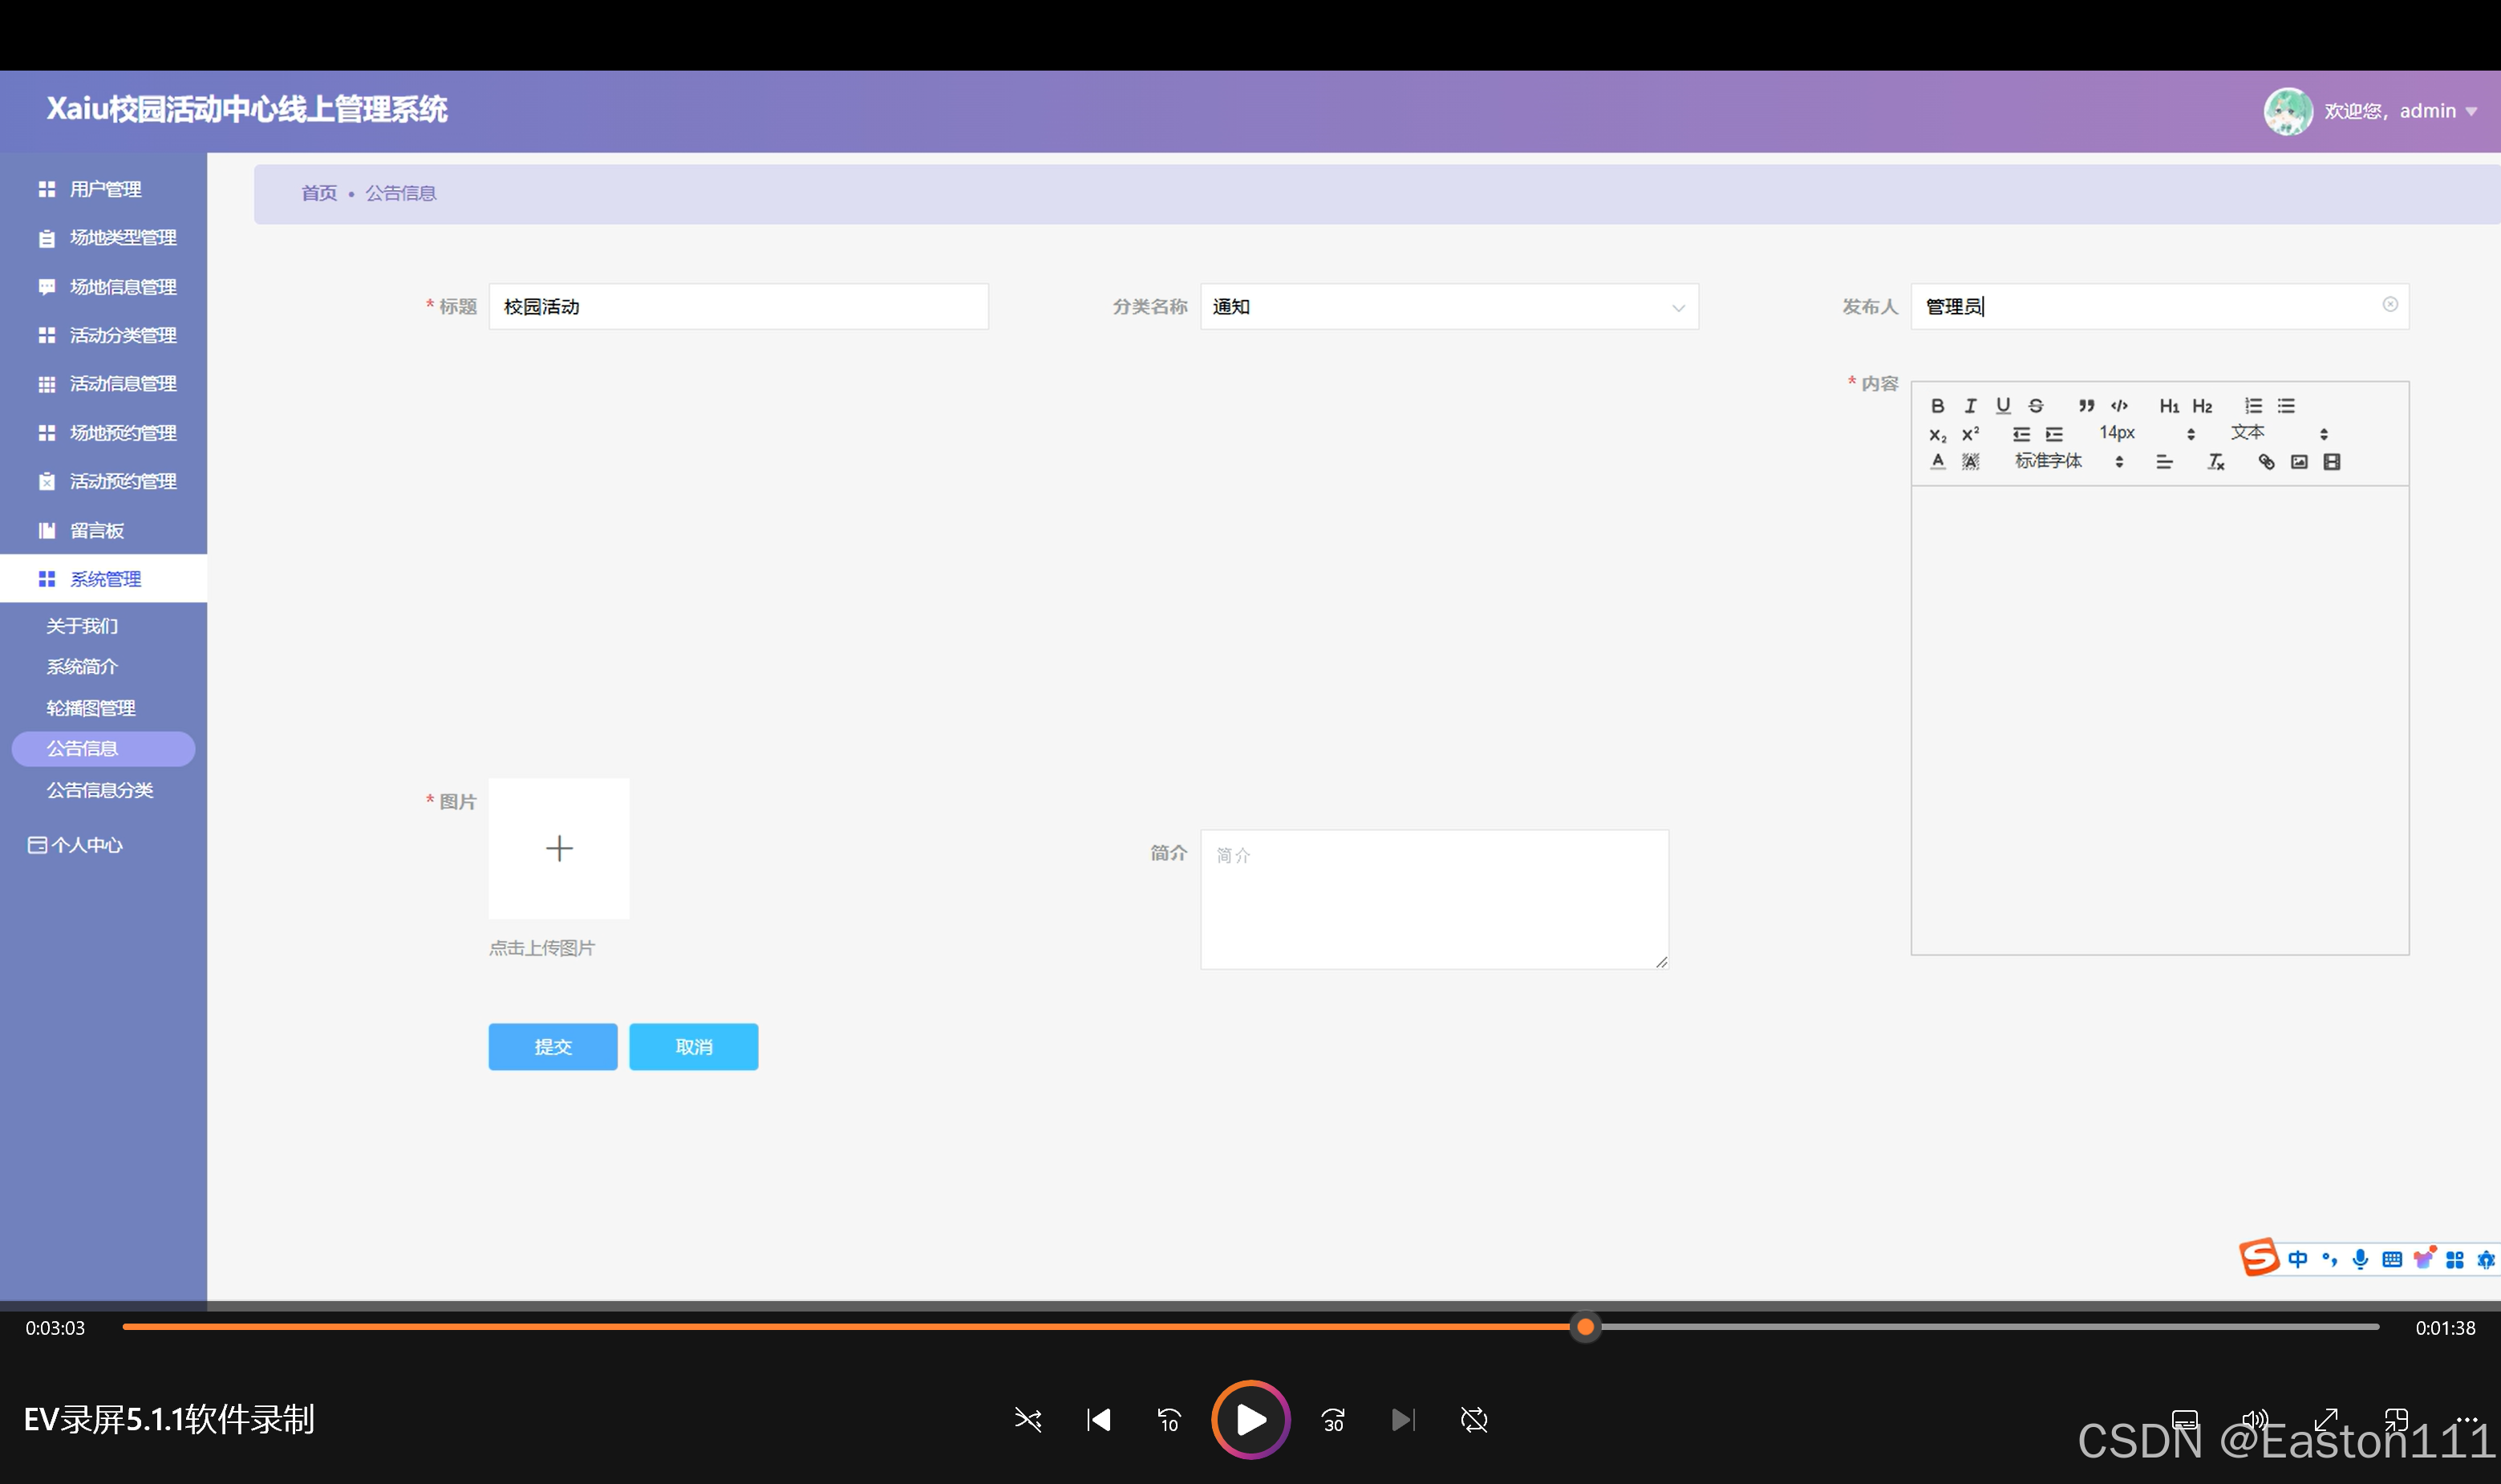
Task: Click the 标题 input field
Action: [x=738, y=306]
